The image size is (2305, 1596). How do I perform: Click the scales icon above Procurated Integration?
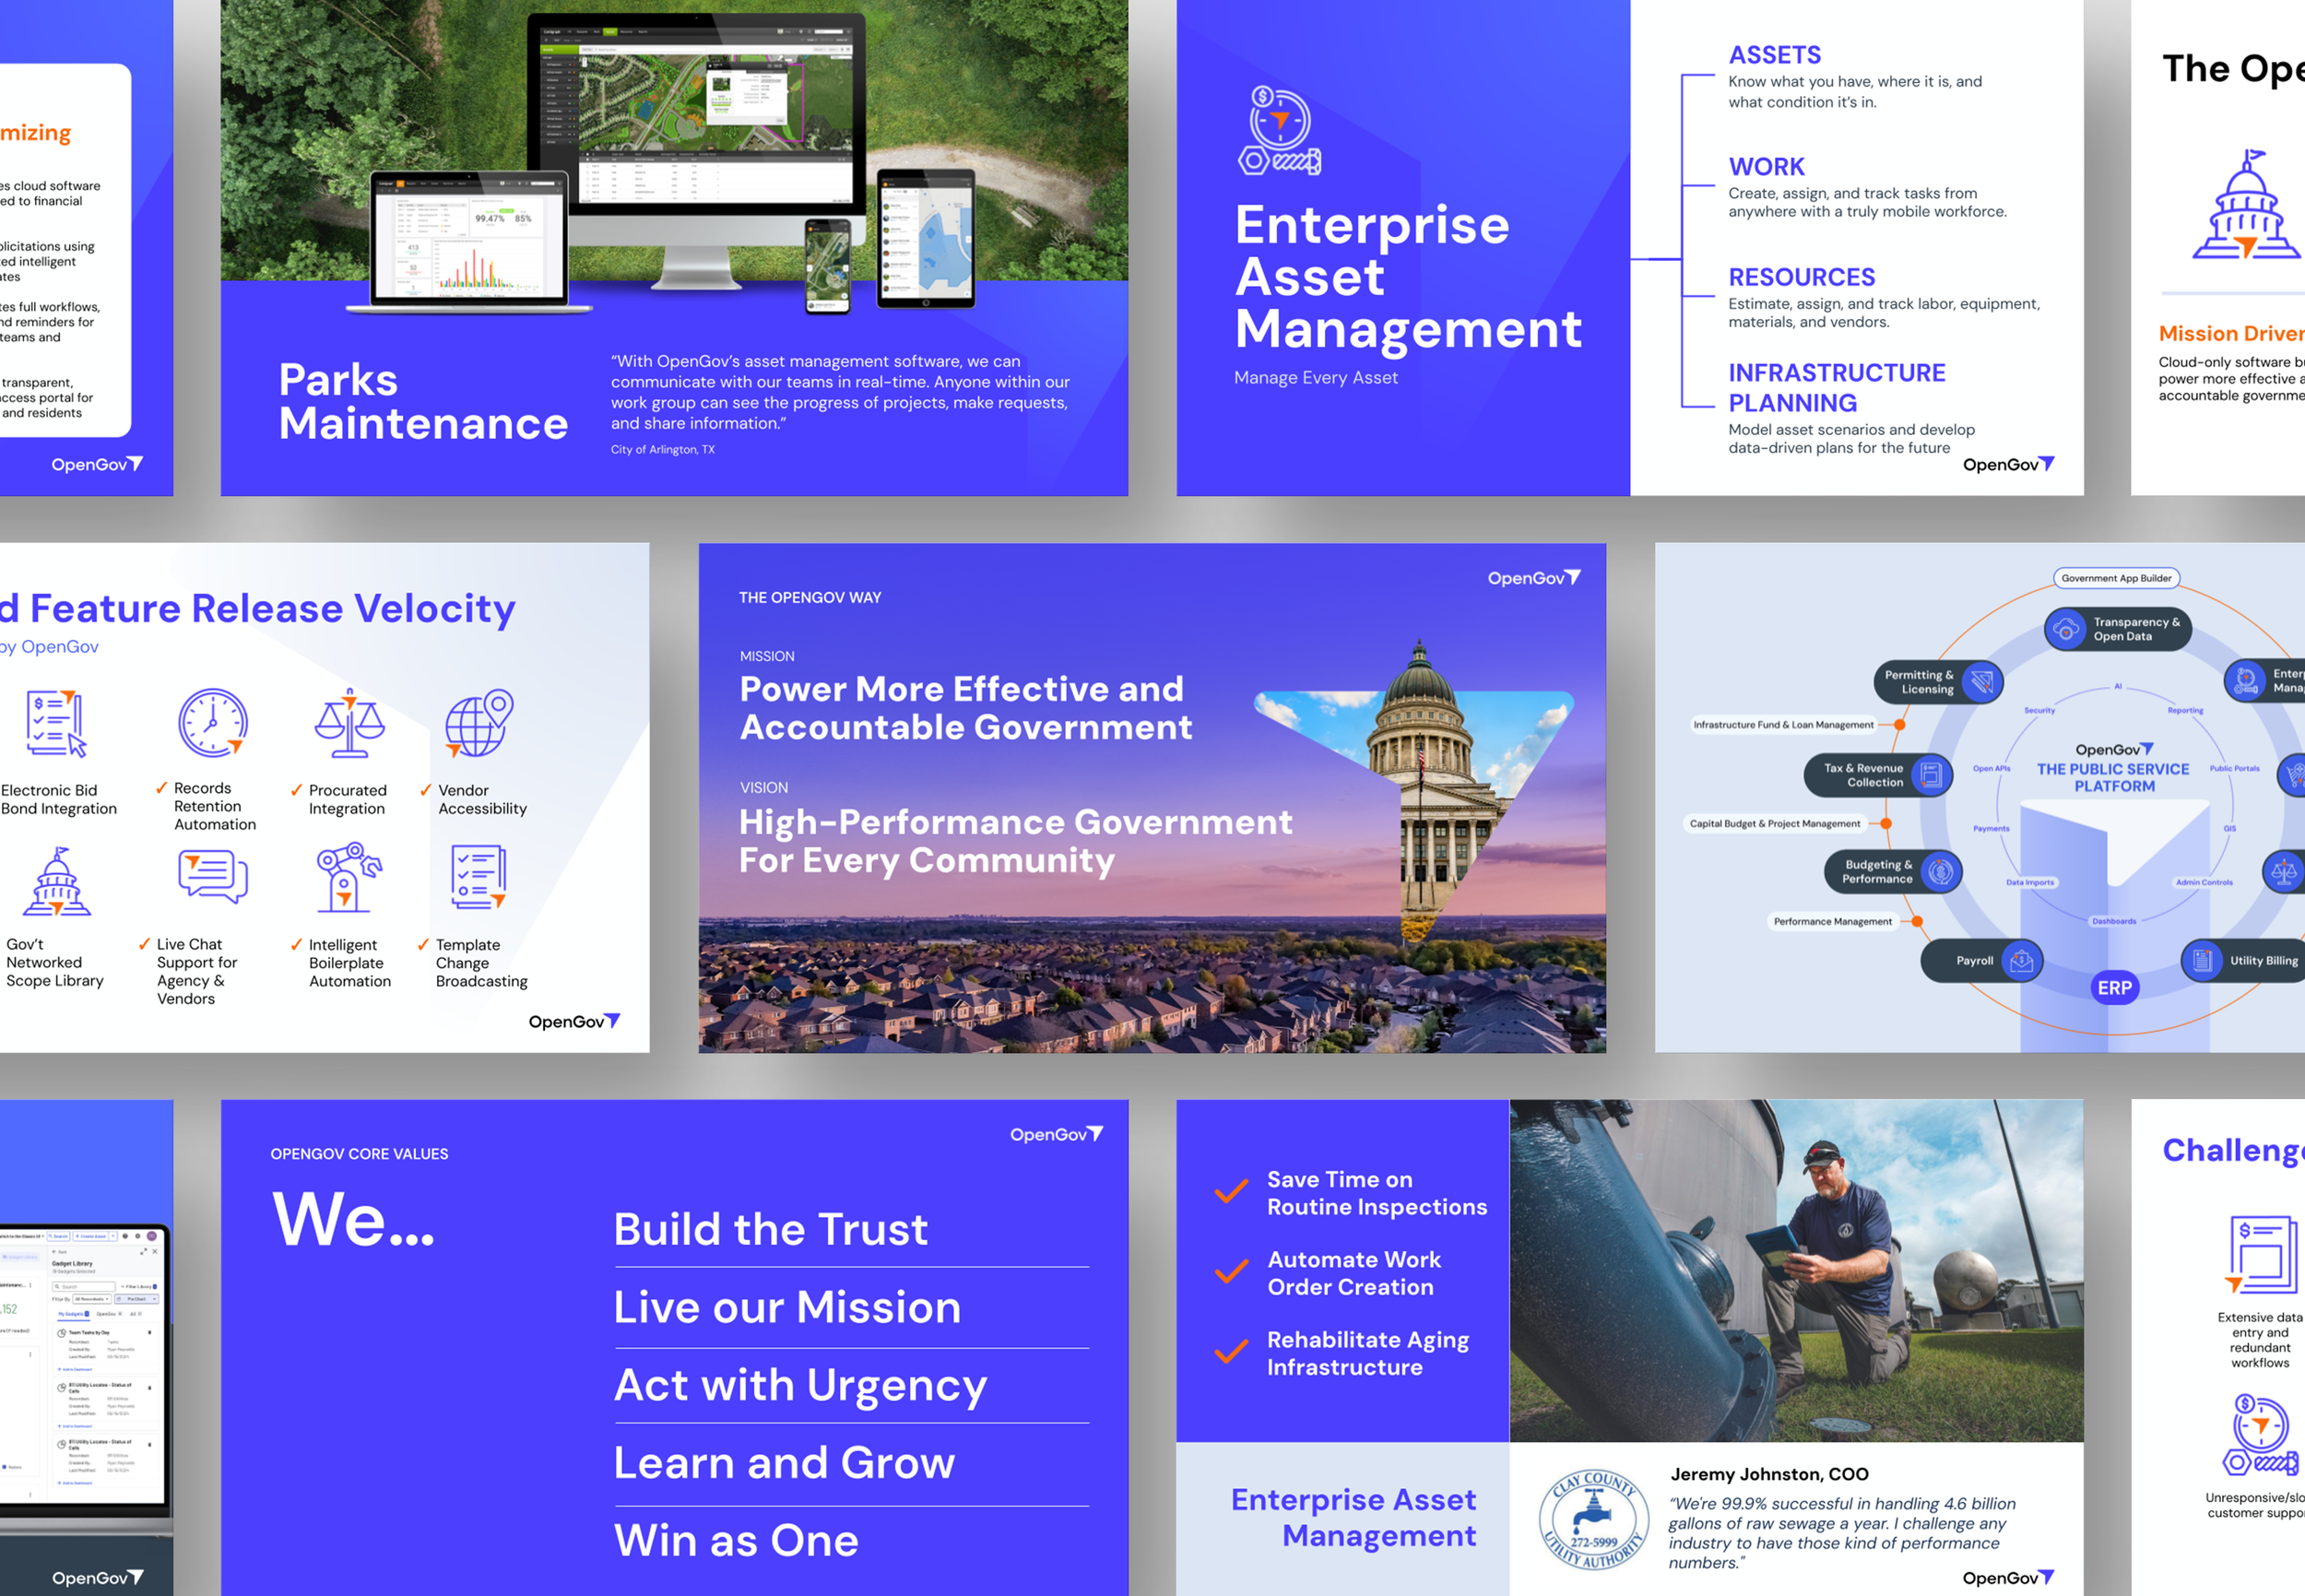[349, 723]
